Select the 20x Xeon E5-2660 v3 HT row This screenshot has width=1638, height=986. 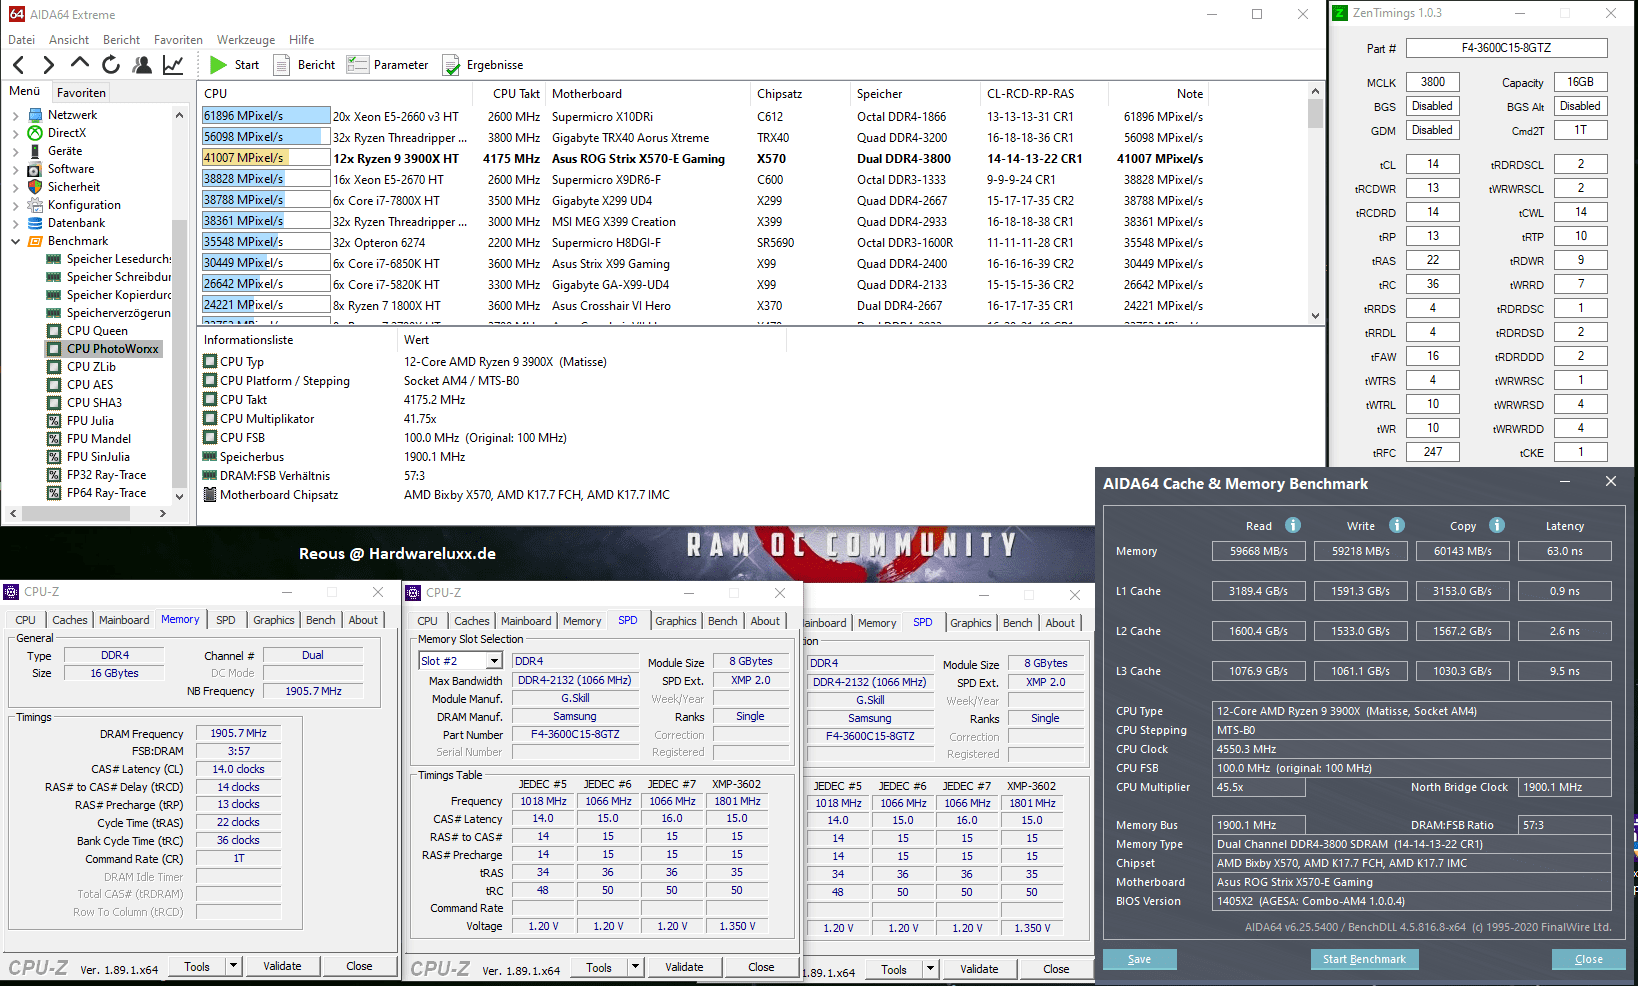pos(703,116)
